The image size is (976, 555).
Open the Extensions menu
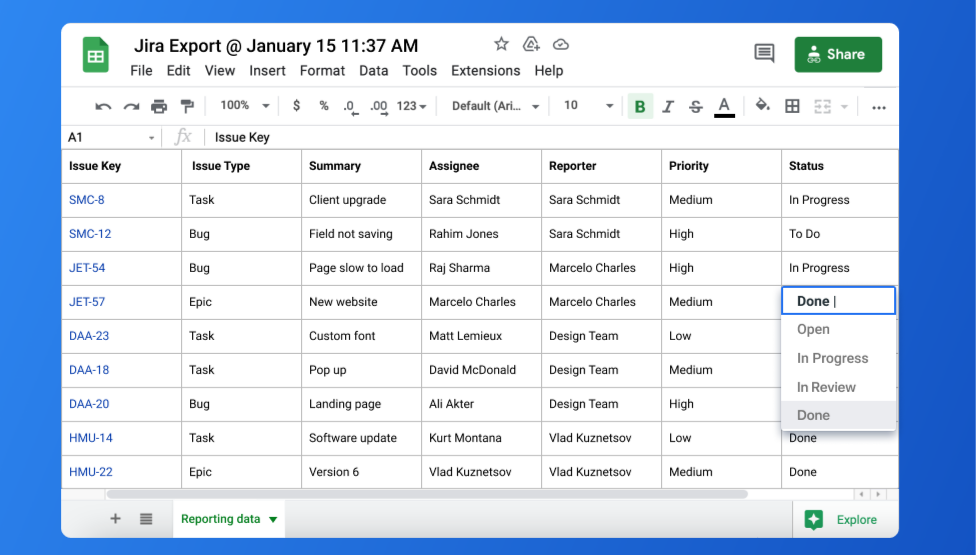(x=485, y=71)
